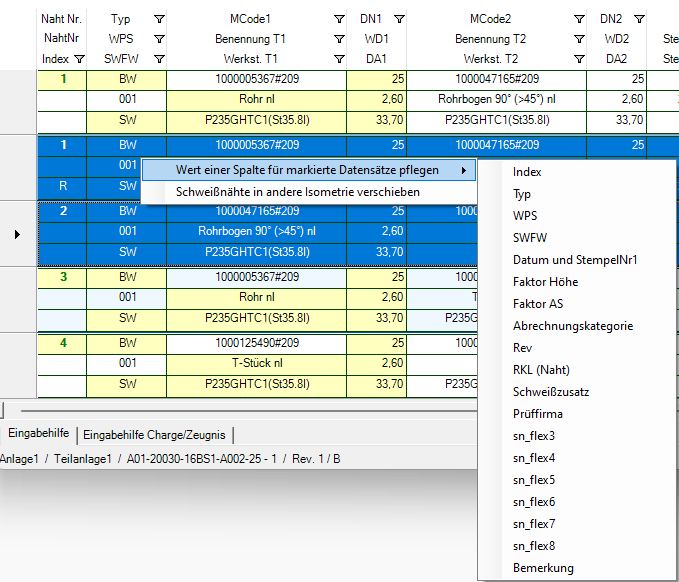Viewport: 679px width, 582px height.
Task: Select 'Datum und StempelNr1' submenu entry
Action: coord(574,260)
